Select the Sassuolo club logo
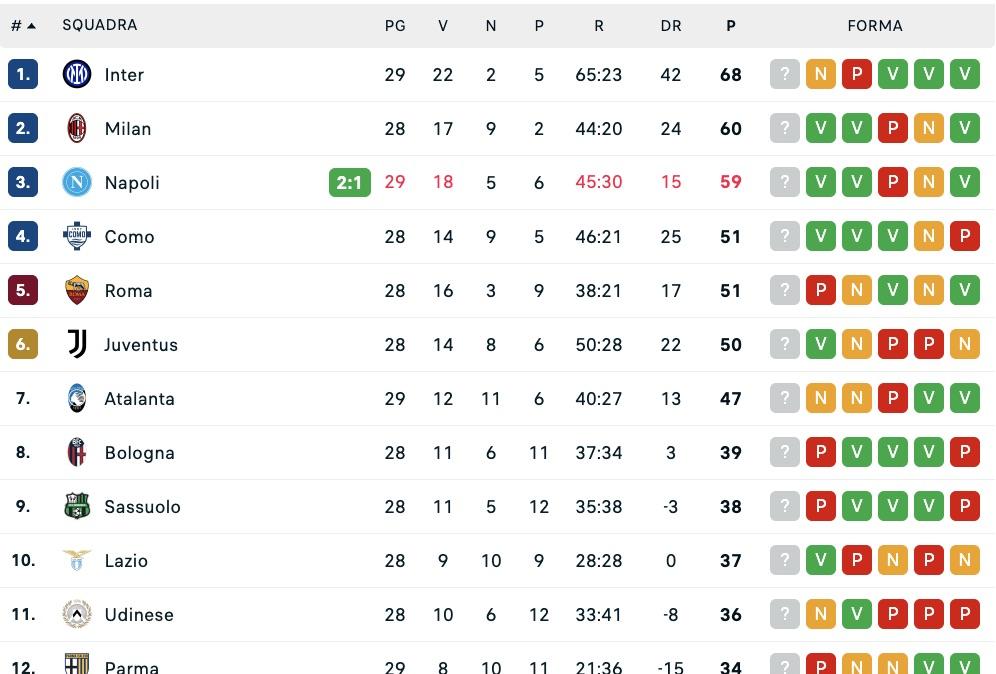 click(x=77, y=506)
